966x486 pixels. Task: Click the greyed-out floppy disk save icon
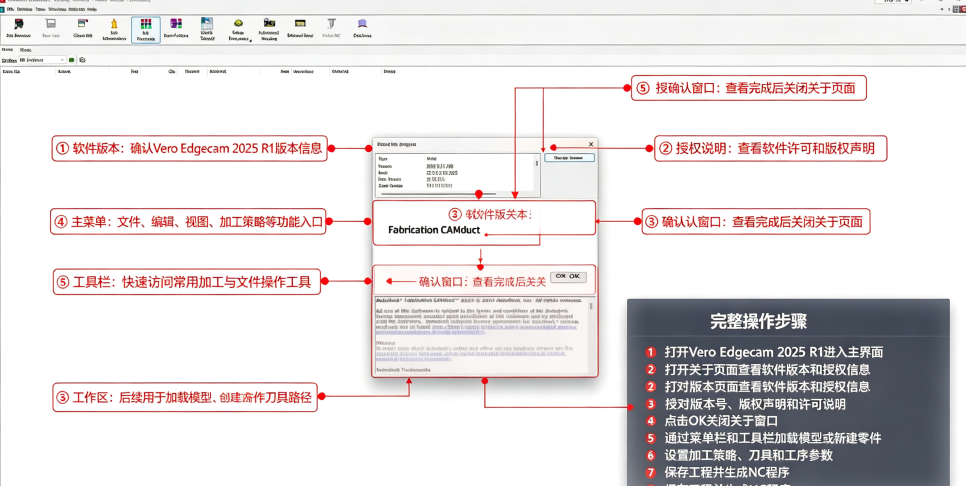click(x=51, y=24)
